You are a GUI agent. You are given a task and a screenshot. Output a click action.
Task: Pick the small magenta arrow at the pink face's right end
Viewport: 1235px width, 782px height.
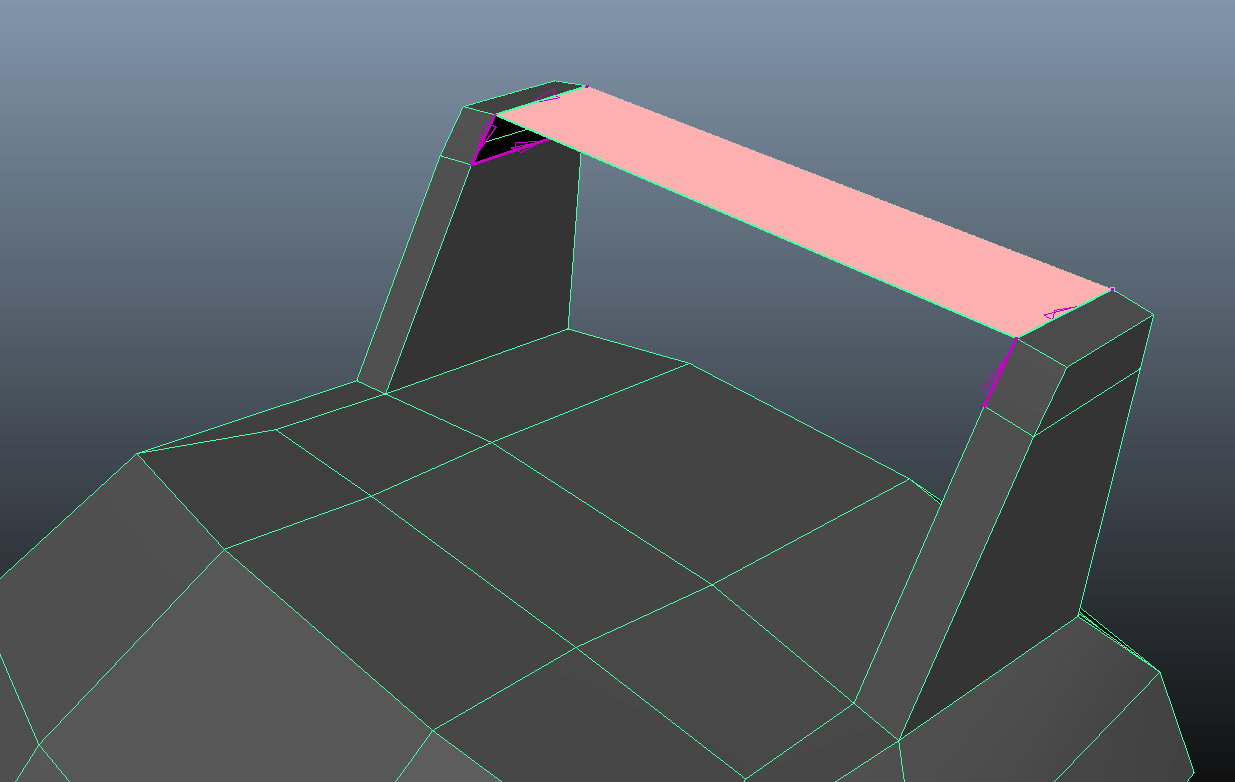(1058, 313)
